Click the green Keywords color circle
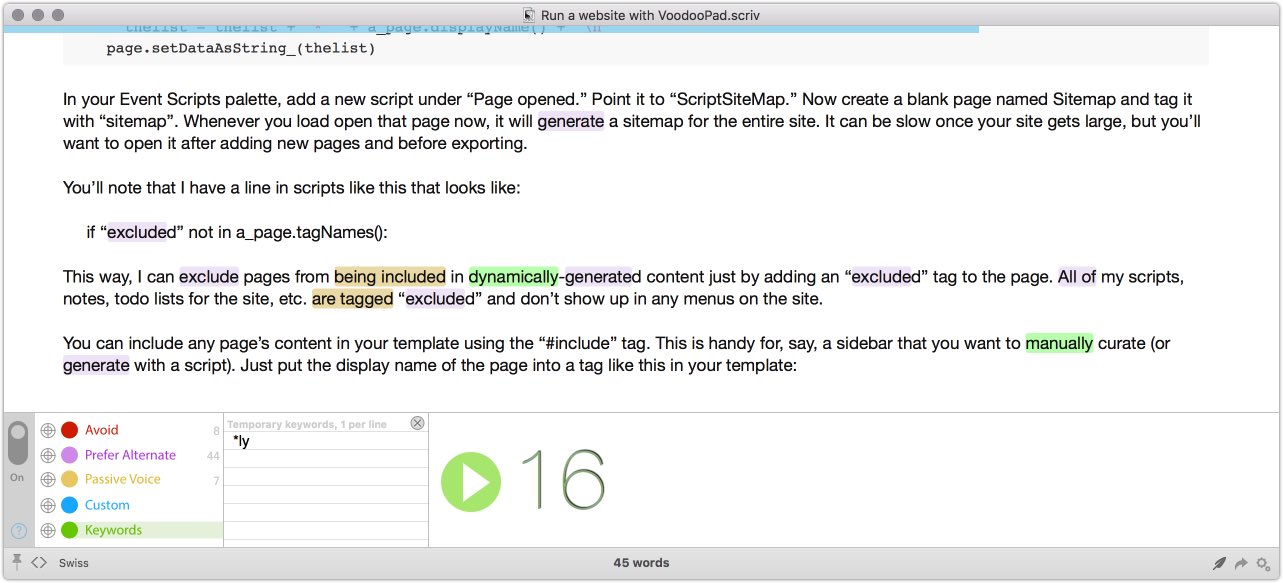 [x=69, y=530]
